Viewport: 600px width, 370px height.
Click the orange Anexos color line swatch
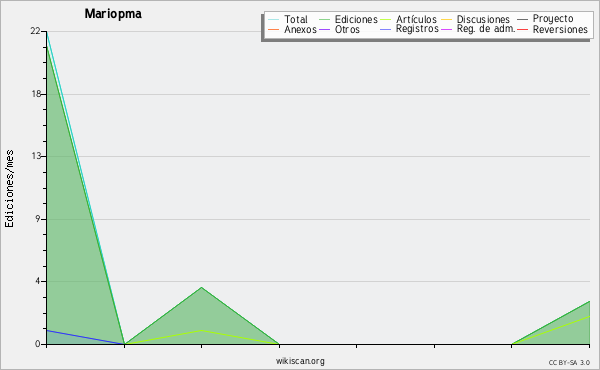coord(274,29)
